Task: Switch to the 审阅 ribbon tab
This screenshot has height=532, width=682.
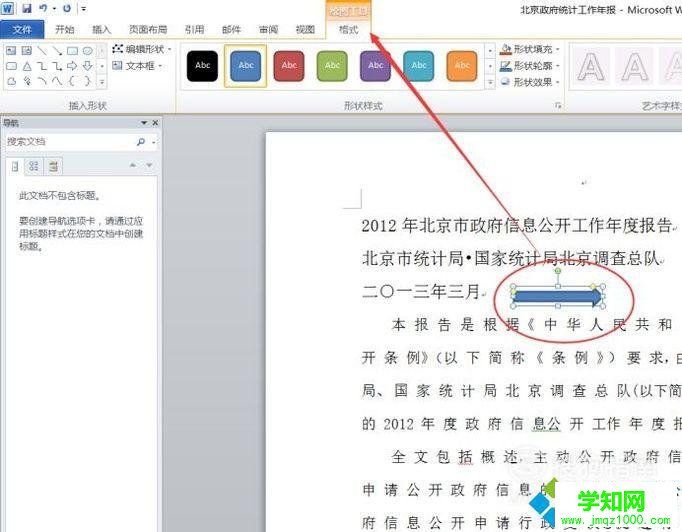Action: point(268,30)
